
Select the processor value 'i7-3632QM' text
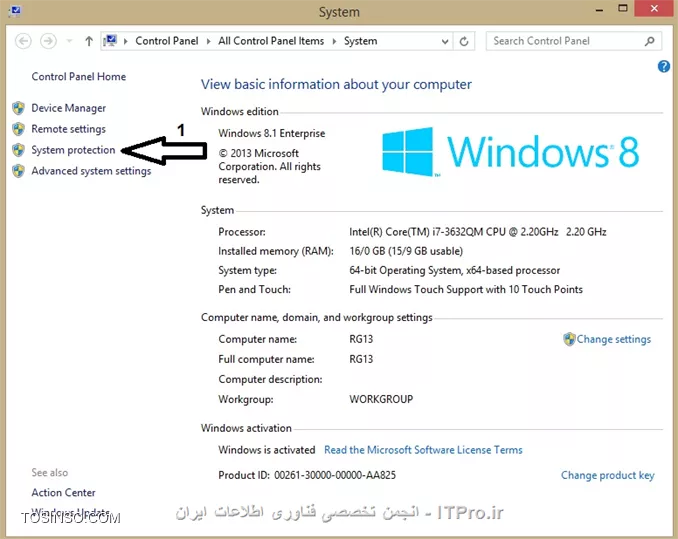point(457,232)
